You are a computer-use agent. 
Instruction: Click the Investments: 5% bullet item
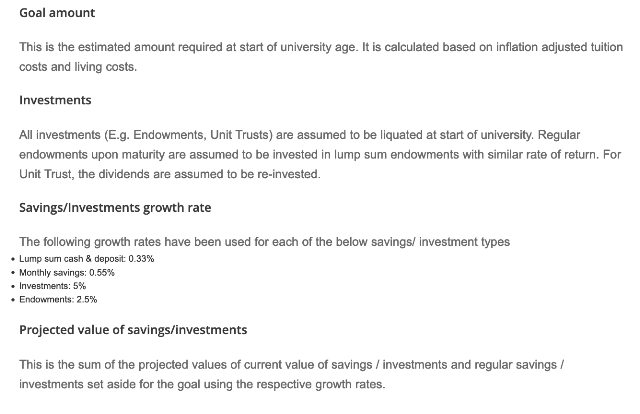point(53,286)
